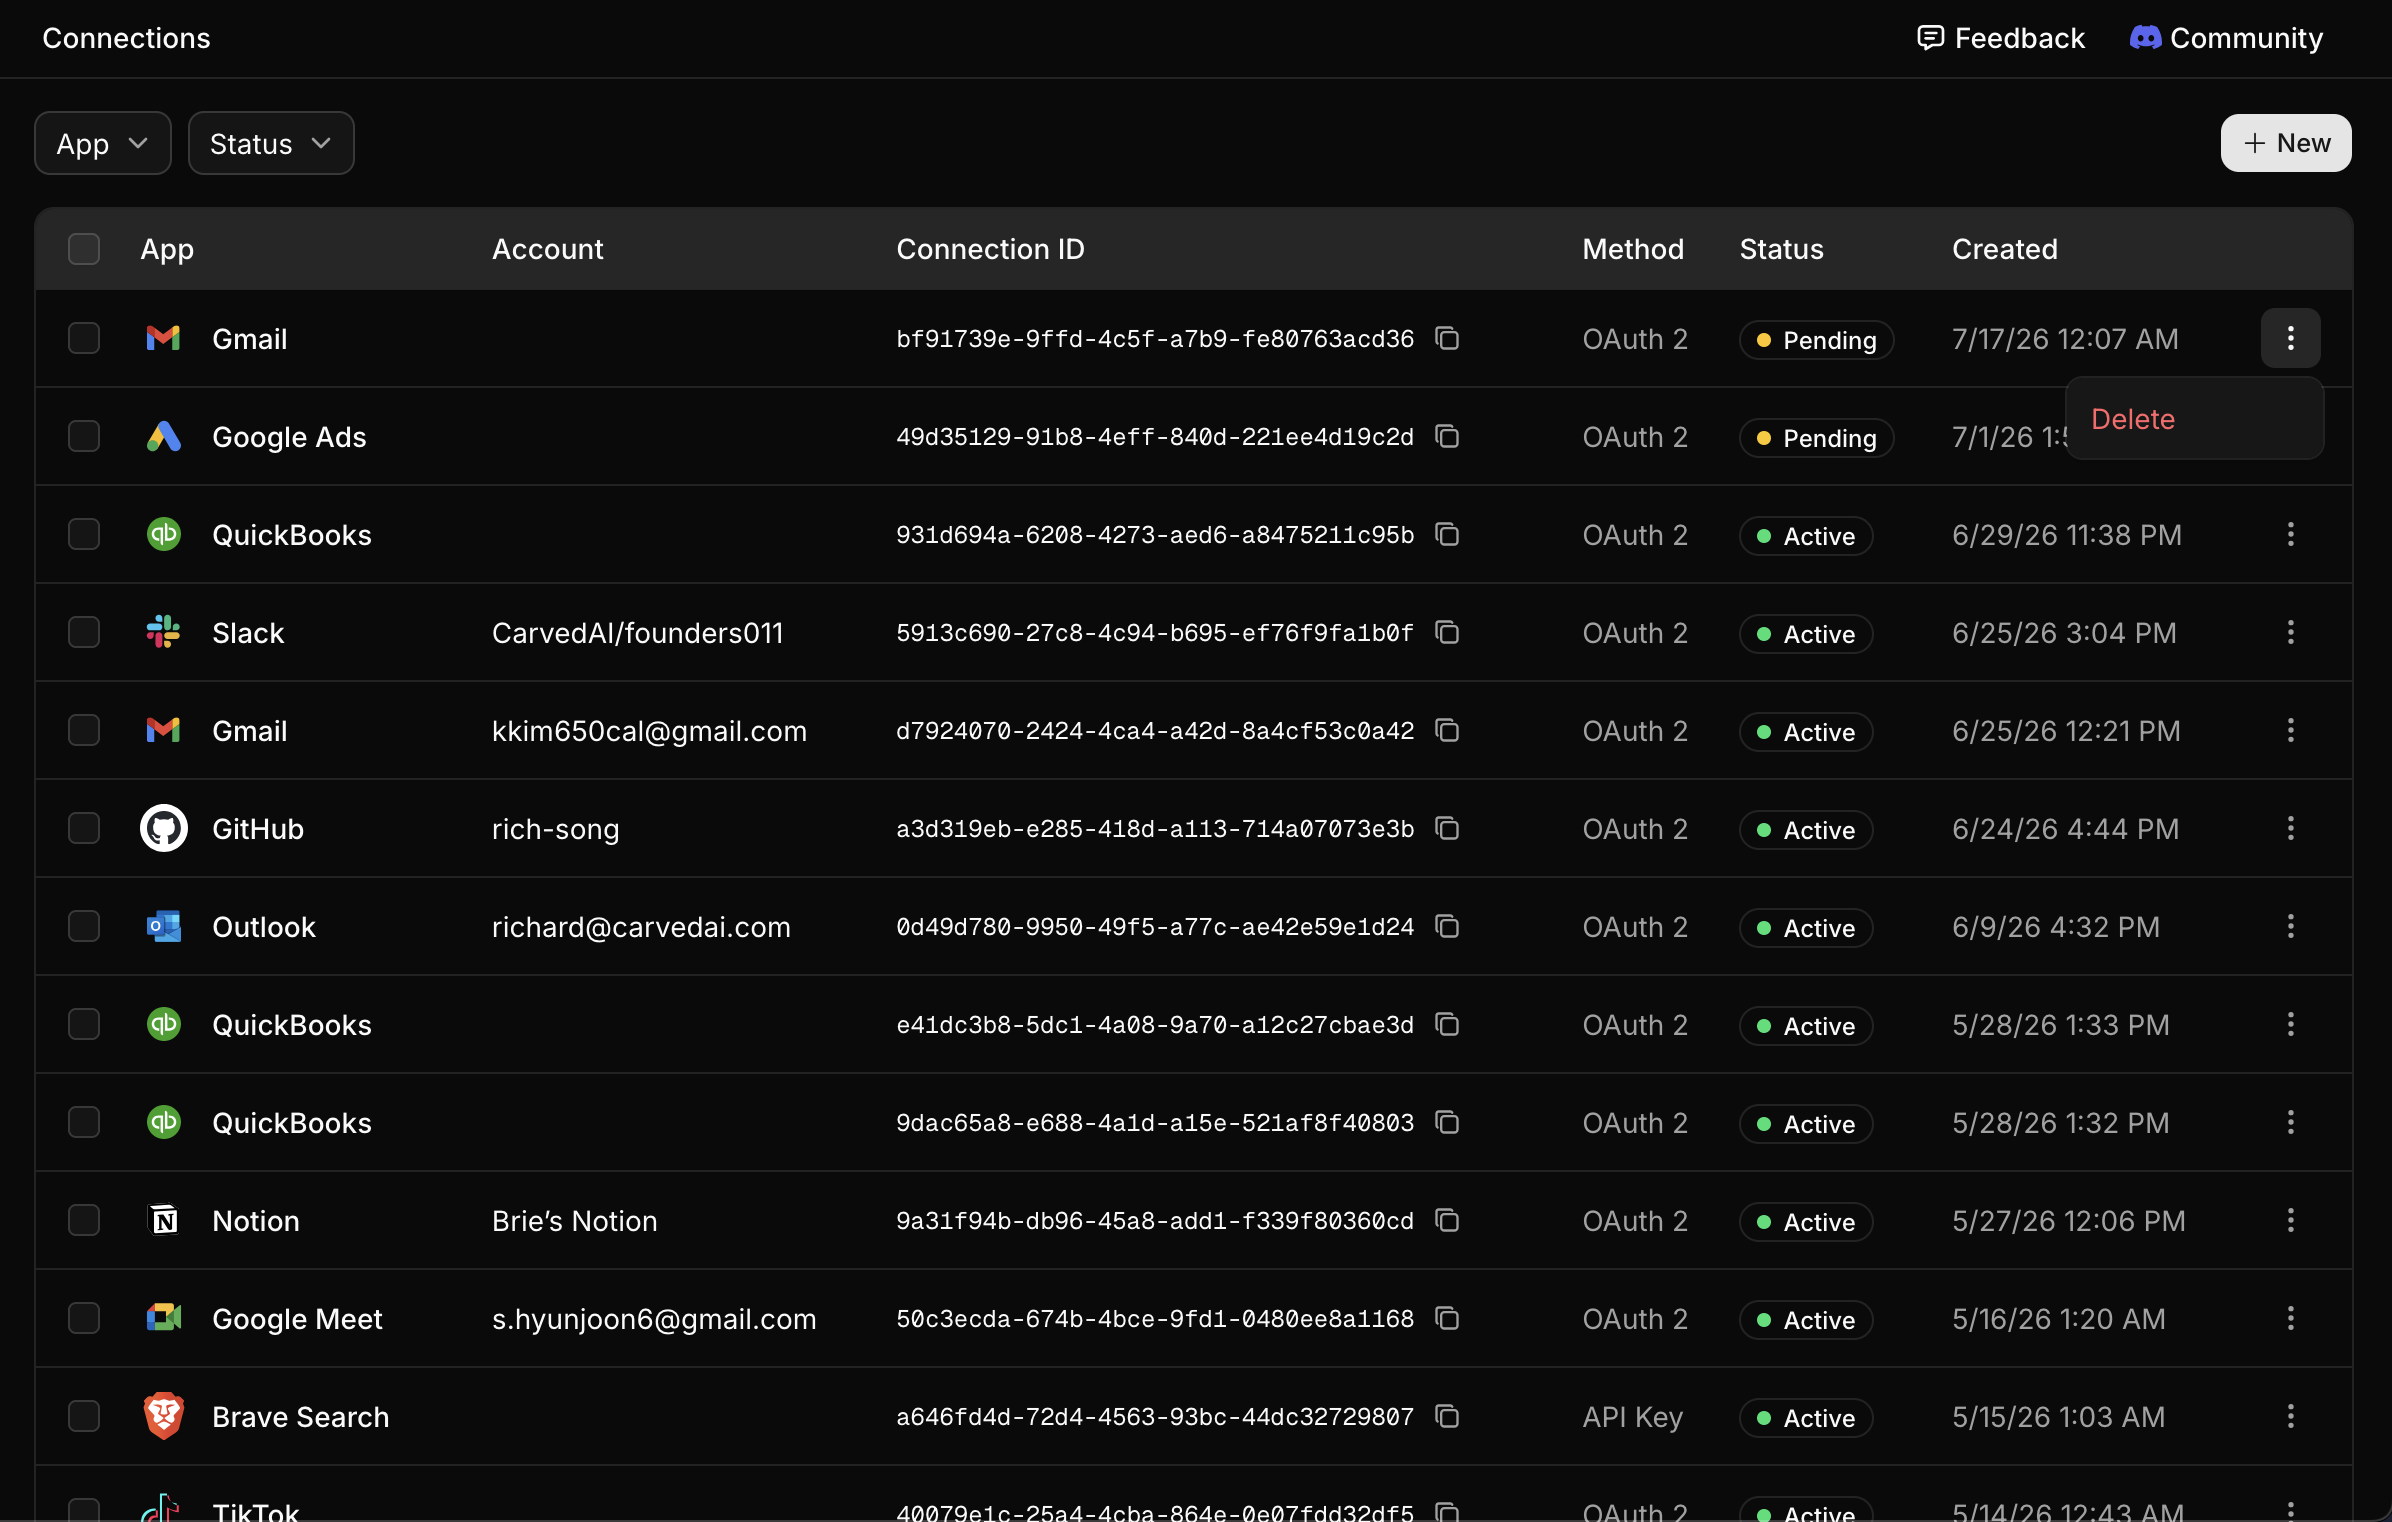Click the Notion app logo

tap(164, 1221)
